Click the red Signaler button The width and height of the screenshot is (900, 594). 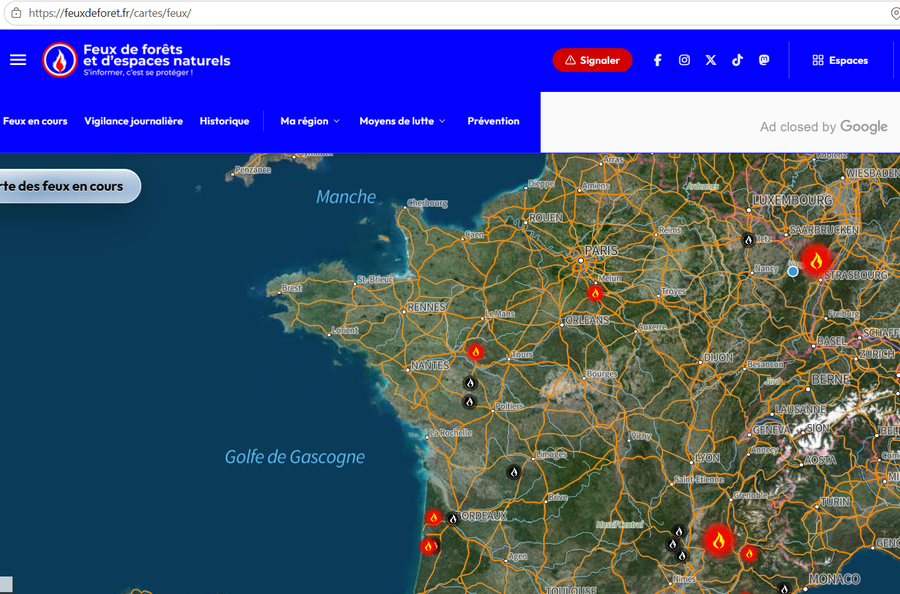point(592,60)
